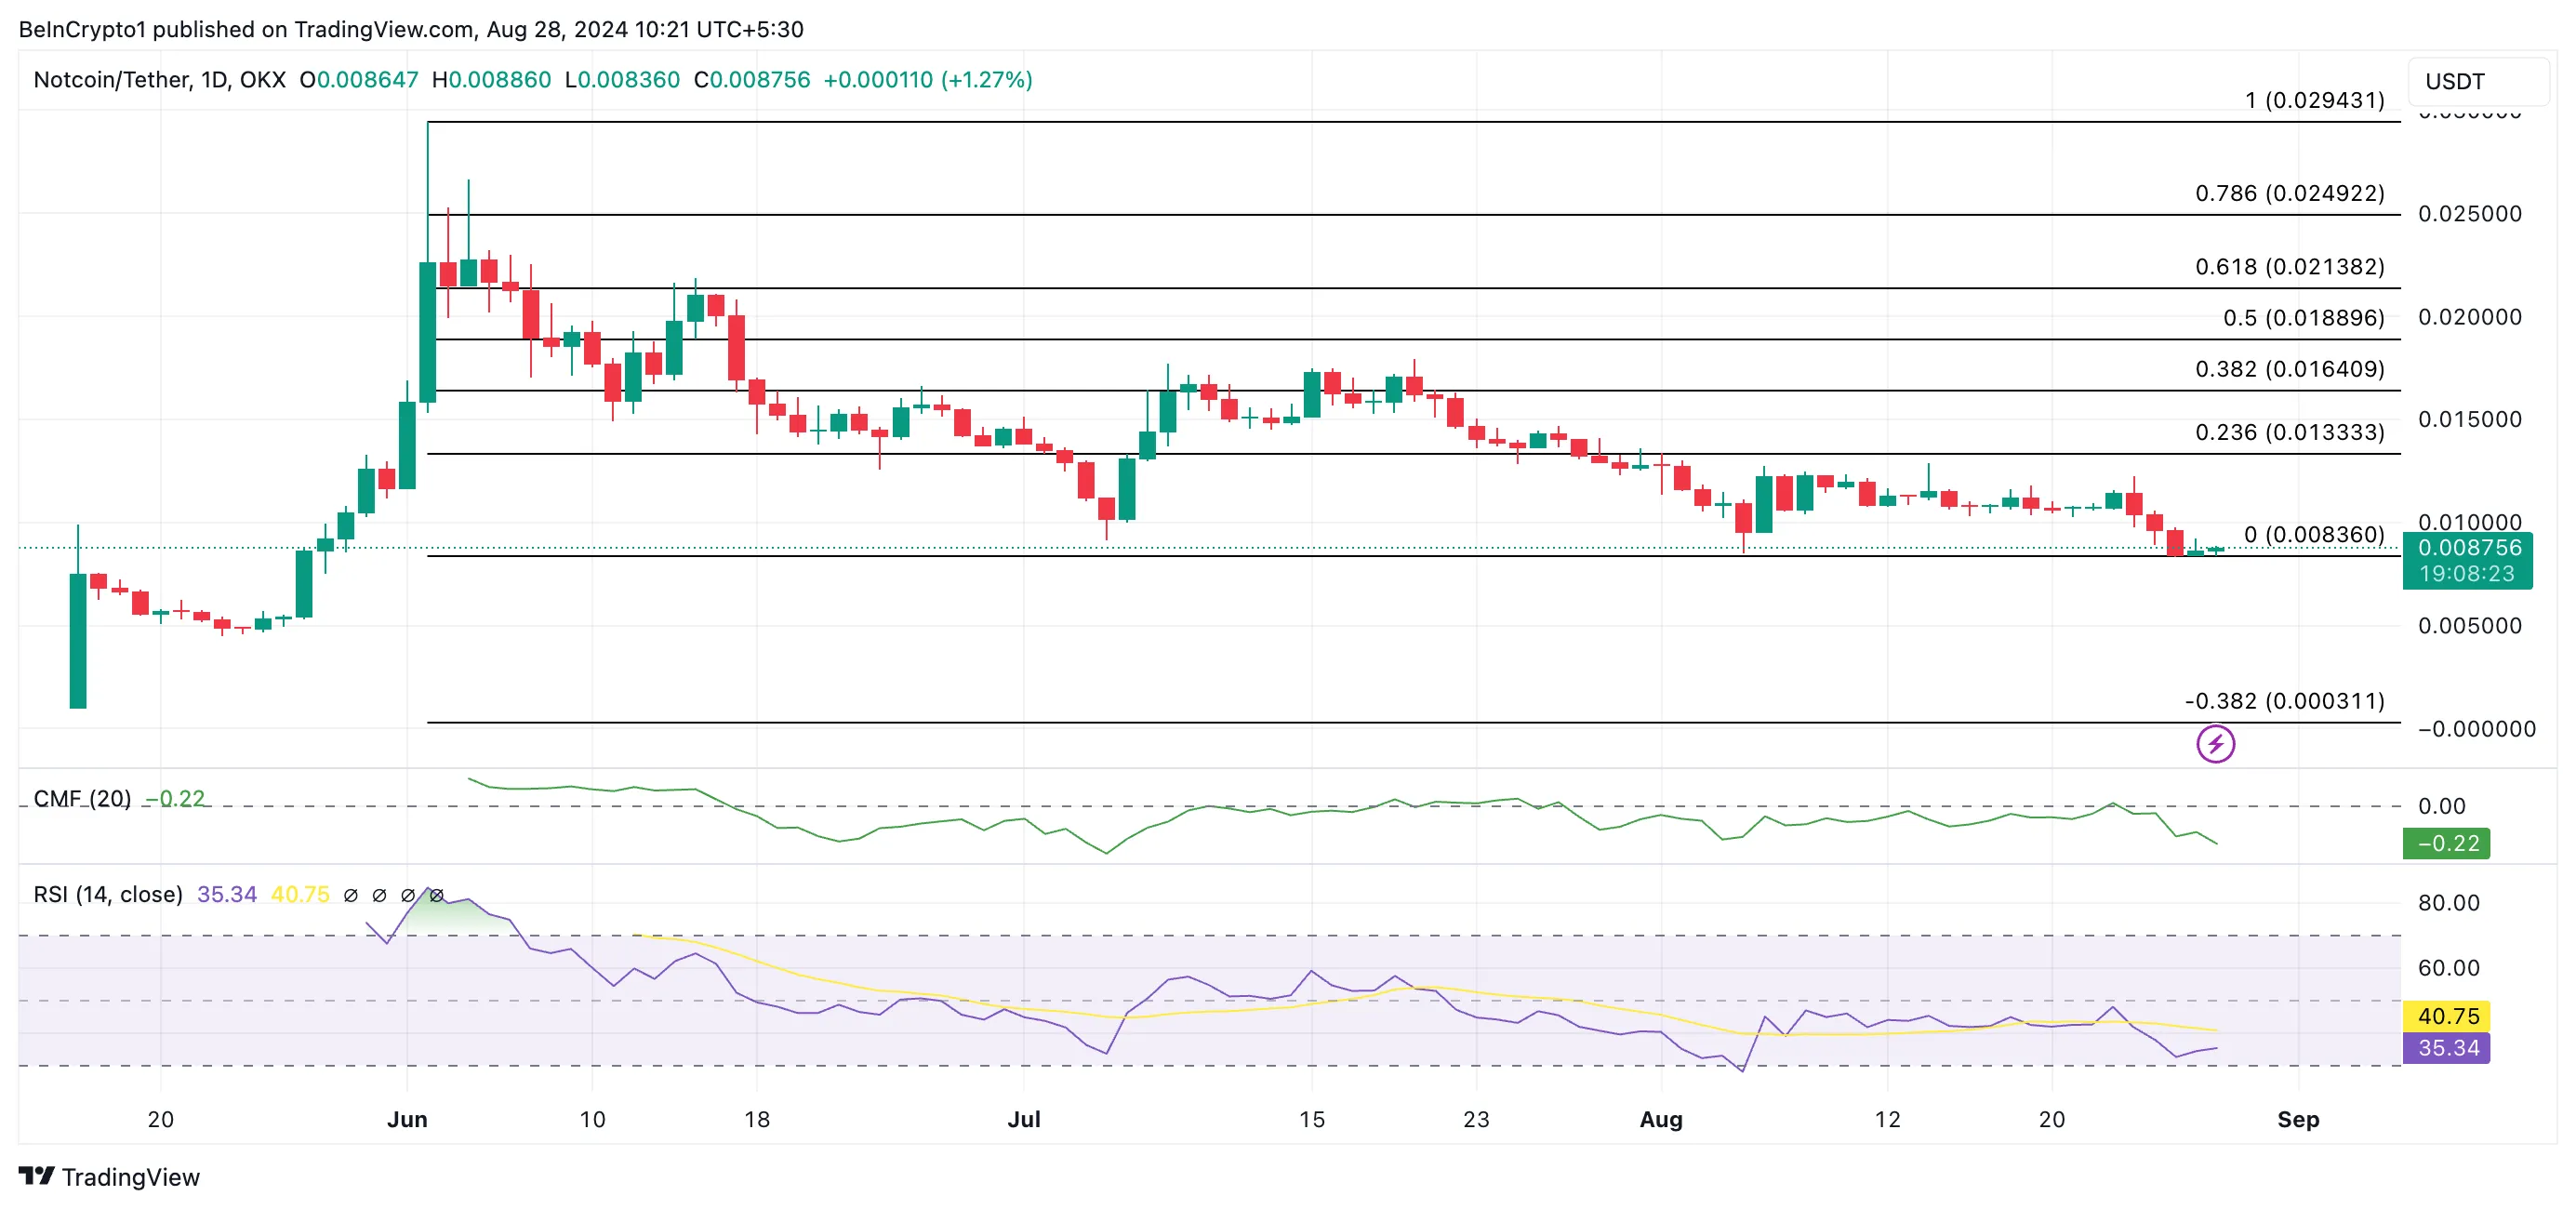
Task: Click the 0.015000 price axis label
Action: (2469, 420)
